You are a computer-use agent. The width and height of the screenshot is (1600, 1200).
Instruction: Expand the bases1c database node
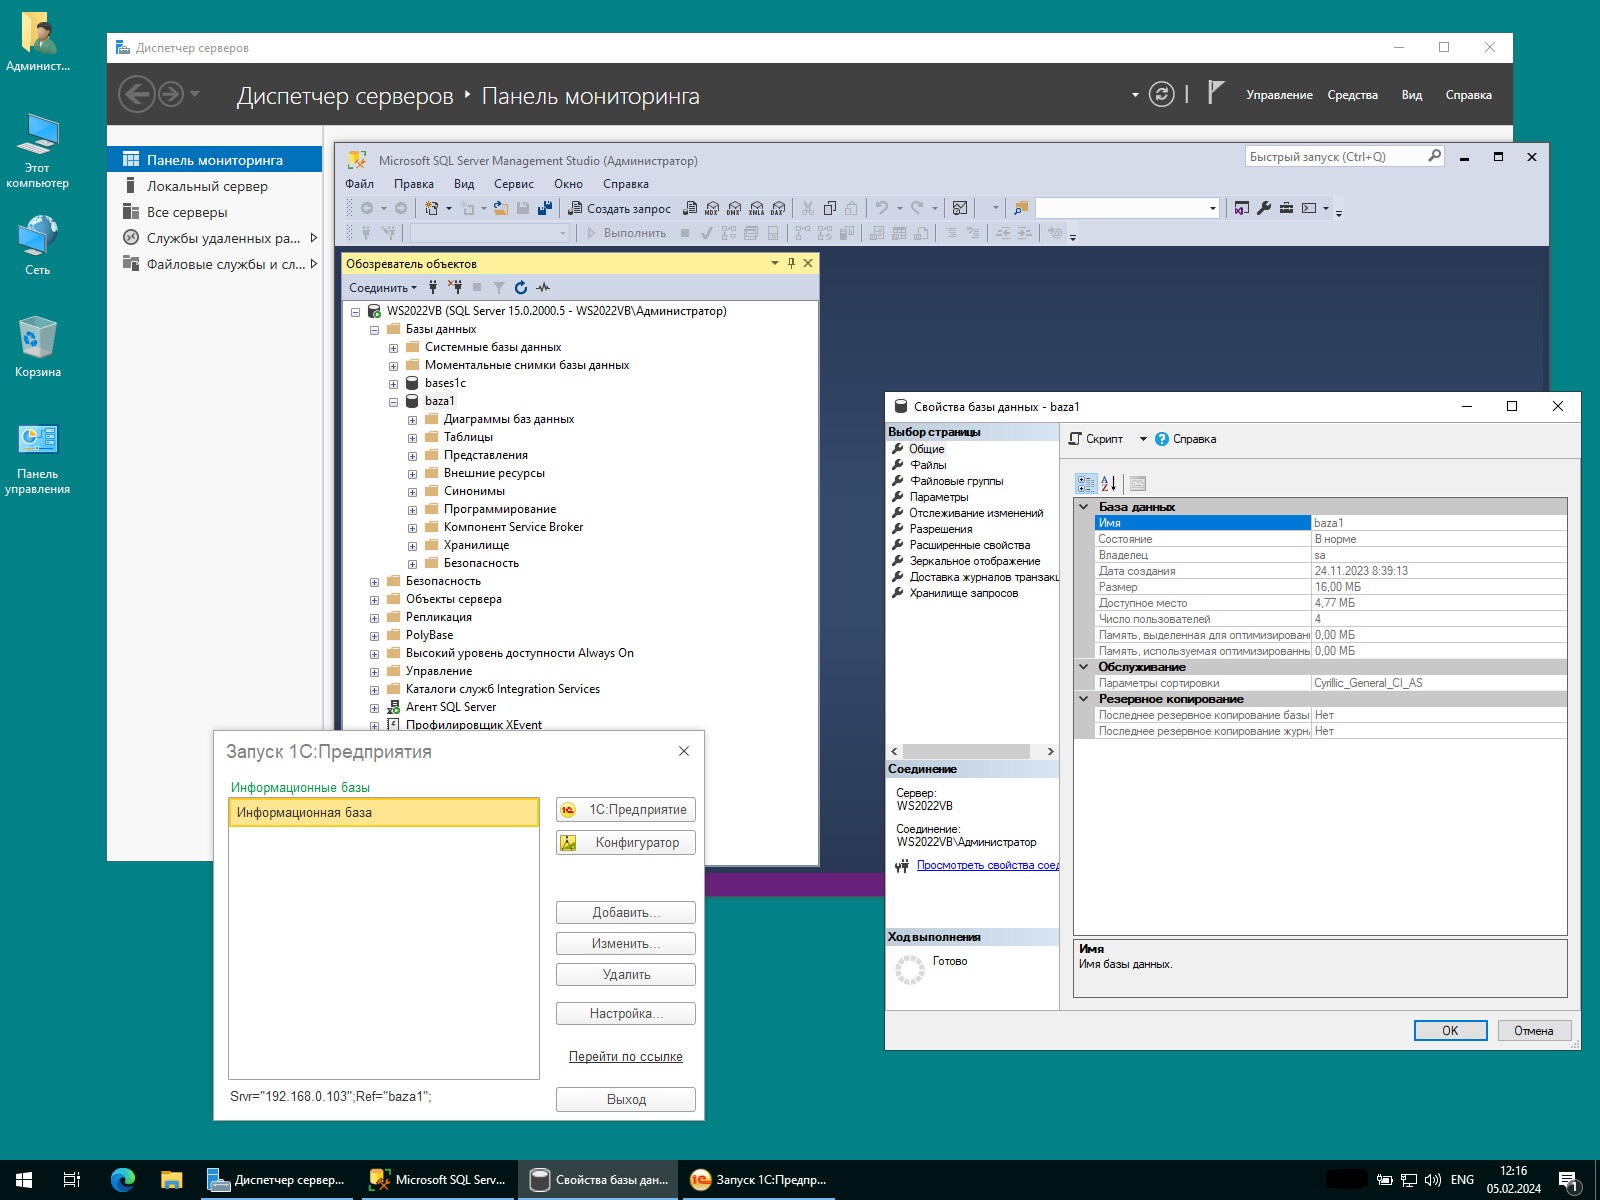[x=393, y=384]
